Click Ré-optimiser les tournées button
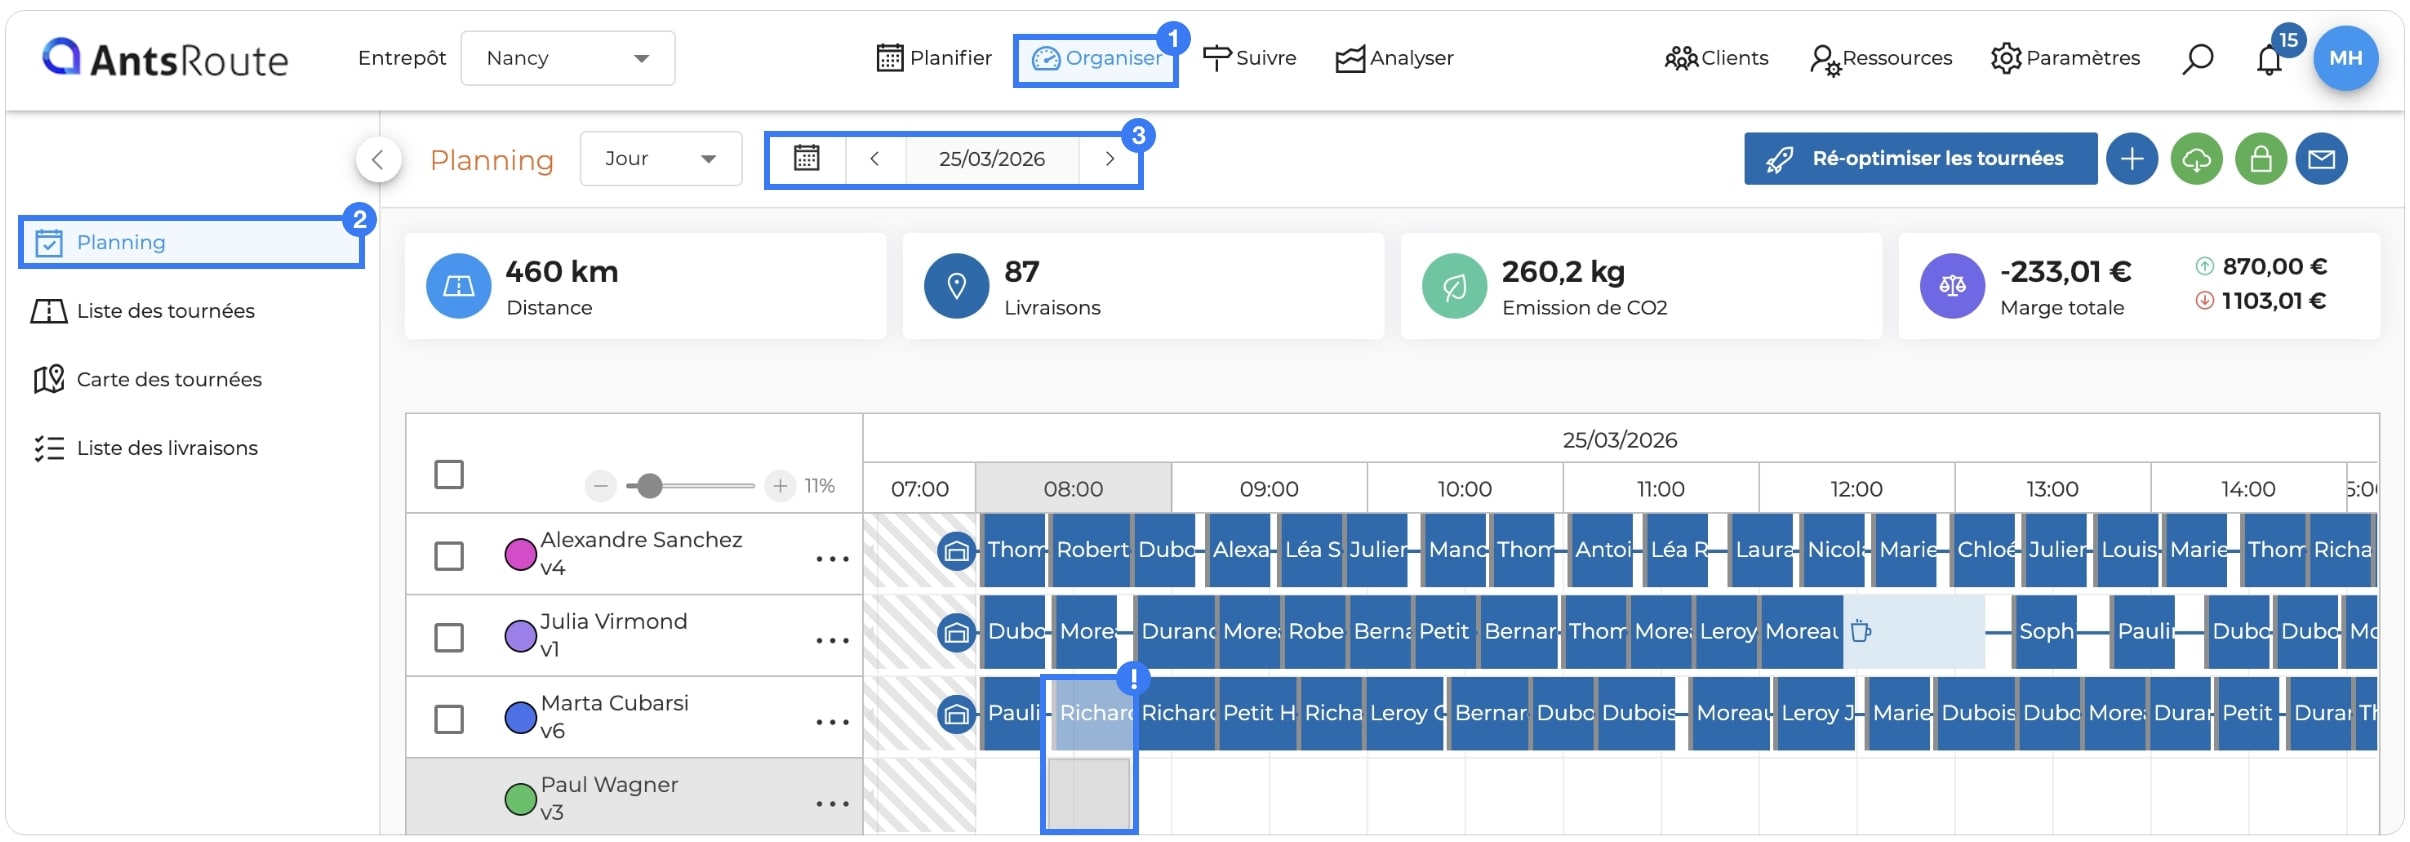The image size is (2410, 842). click(1920, 159)
